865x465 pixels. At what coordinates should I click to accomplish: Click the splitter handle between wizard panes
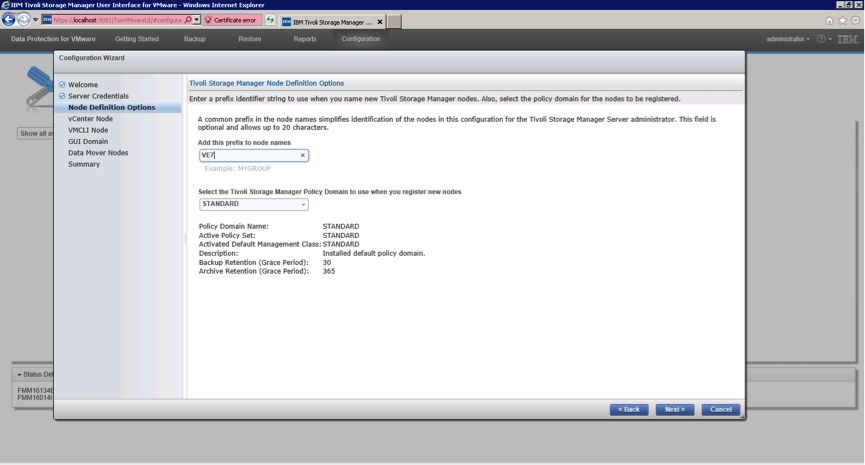[185, 238]
